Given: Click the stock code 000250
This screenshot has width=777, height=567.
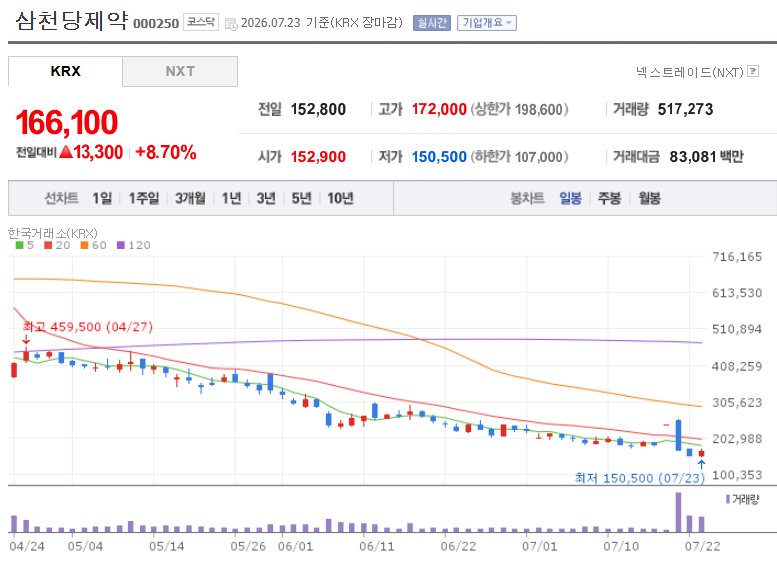Looking at the screenshot, I should coord(156,24).
